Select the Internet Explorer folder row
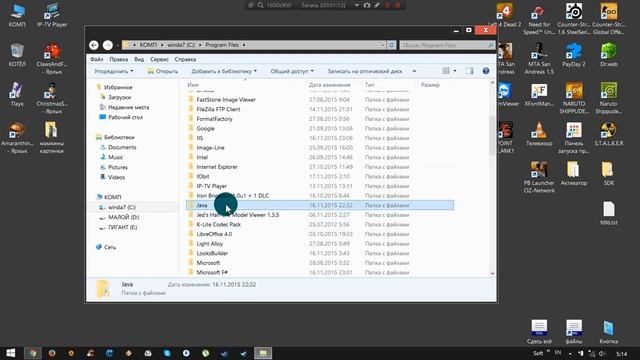The width and height of the screenshot is (640, 360). pos(320,167)
